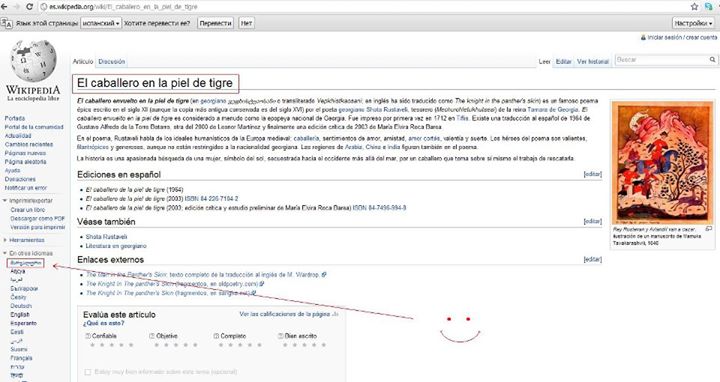Click the Wikipedia globe logo
The image size is (720, 382).
(x=34, y=61)
